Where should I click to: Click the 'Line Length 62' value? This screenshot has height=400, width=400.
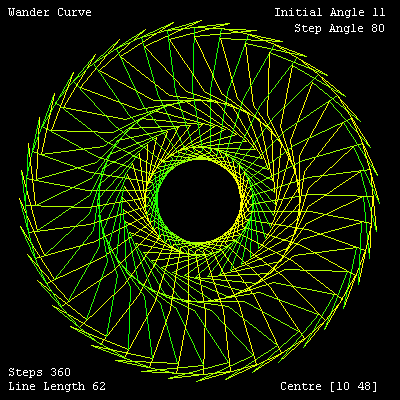pos(57,386)
